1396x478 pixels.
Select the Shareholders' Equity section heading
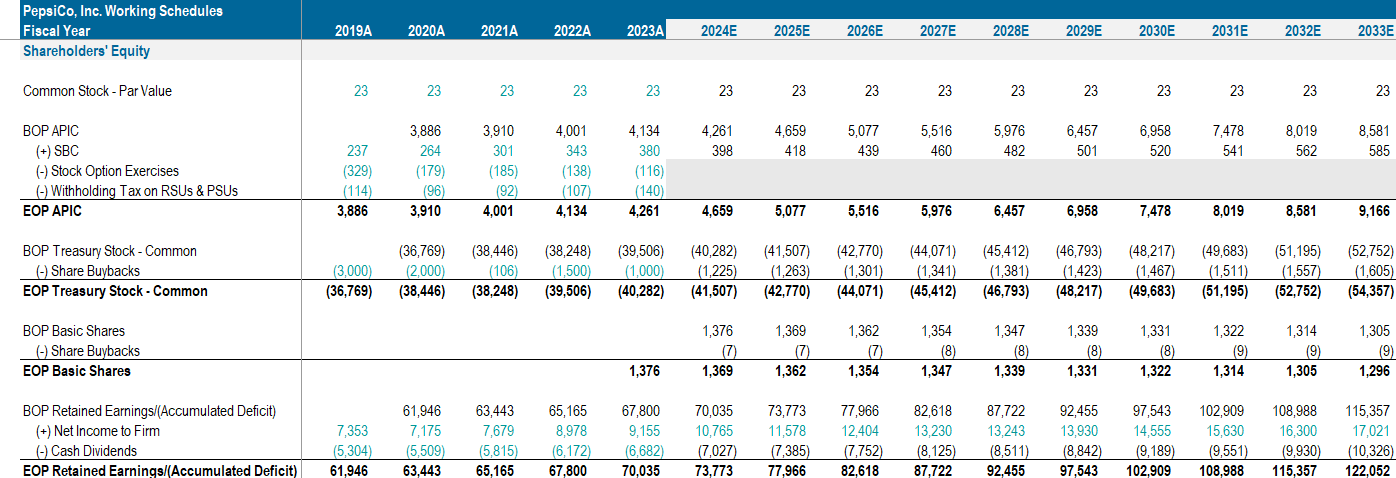tap(87, 51)
